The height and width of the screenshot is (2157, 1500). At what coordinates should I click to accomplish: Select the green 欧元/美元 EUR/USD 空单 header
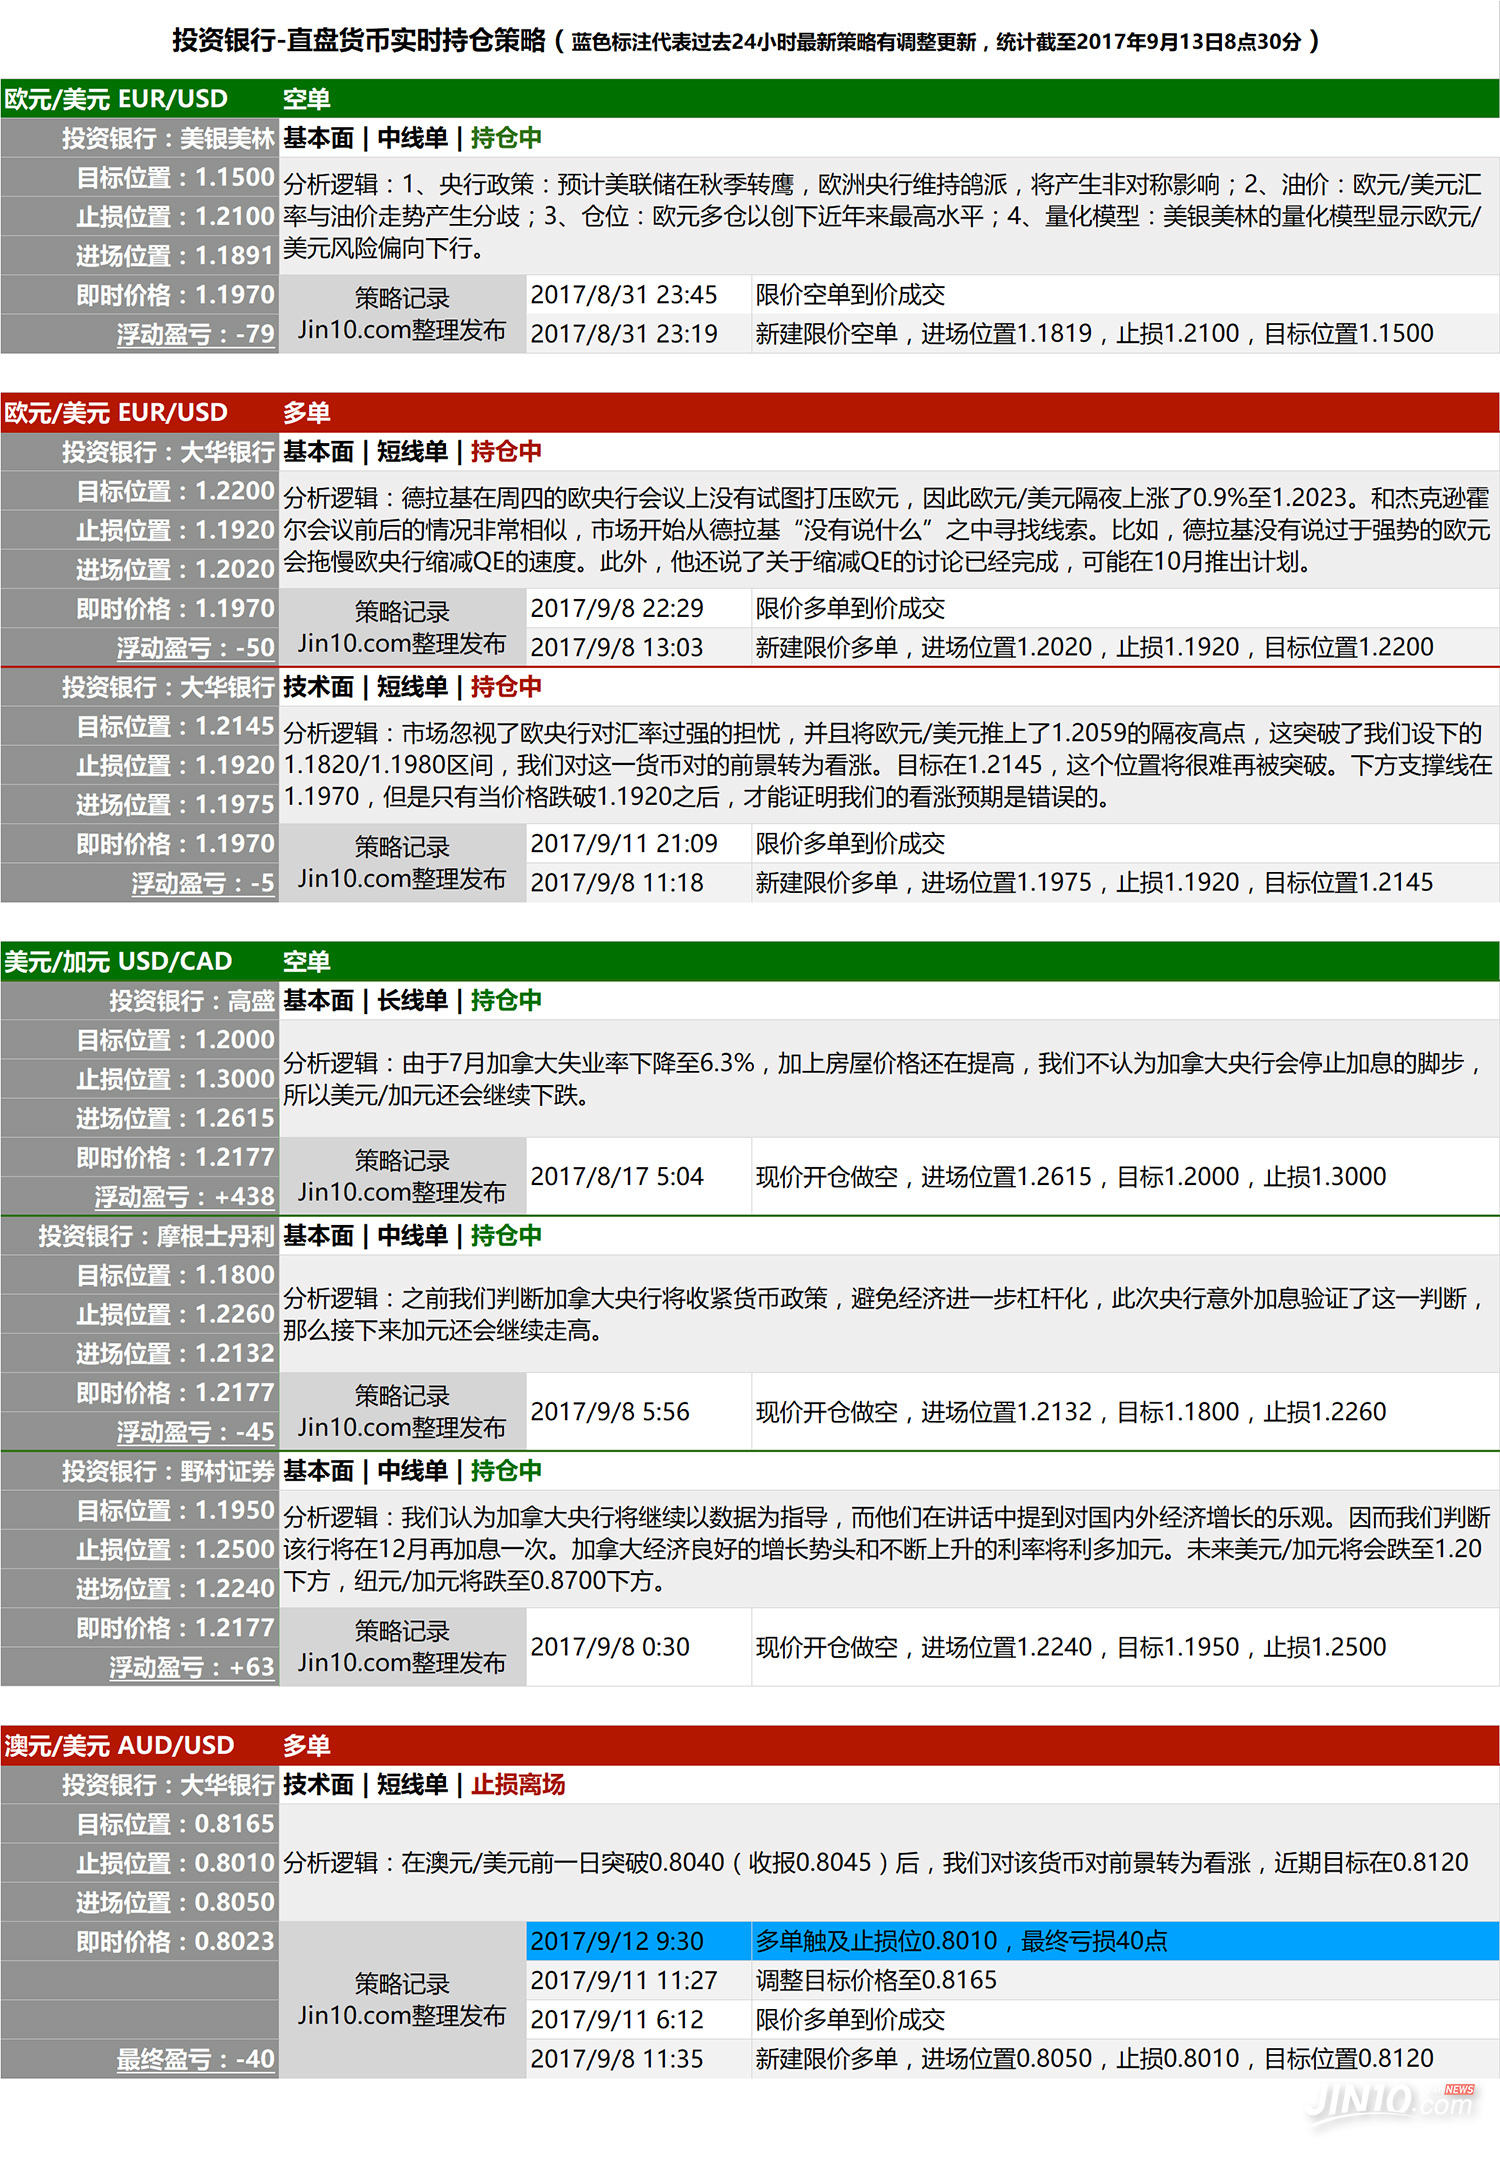[x=750, y=99]
